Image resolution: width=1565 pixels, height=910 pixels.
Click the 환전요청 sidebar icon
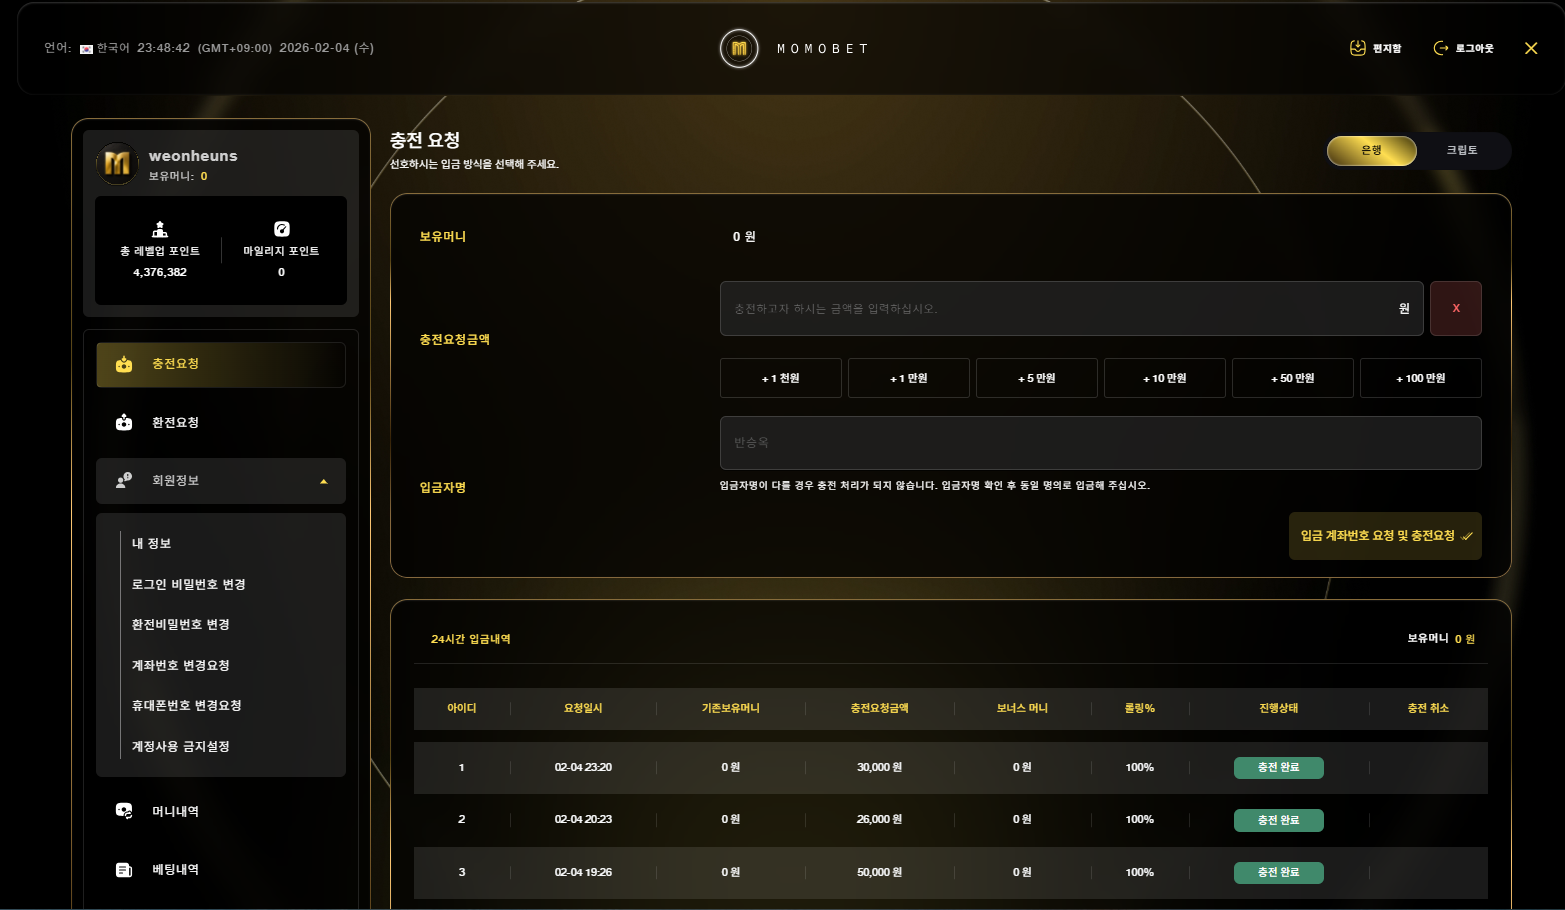pyautogui.click(x=124, y=423)
